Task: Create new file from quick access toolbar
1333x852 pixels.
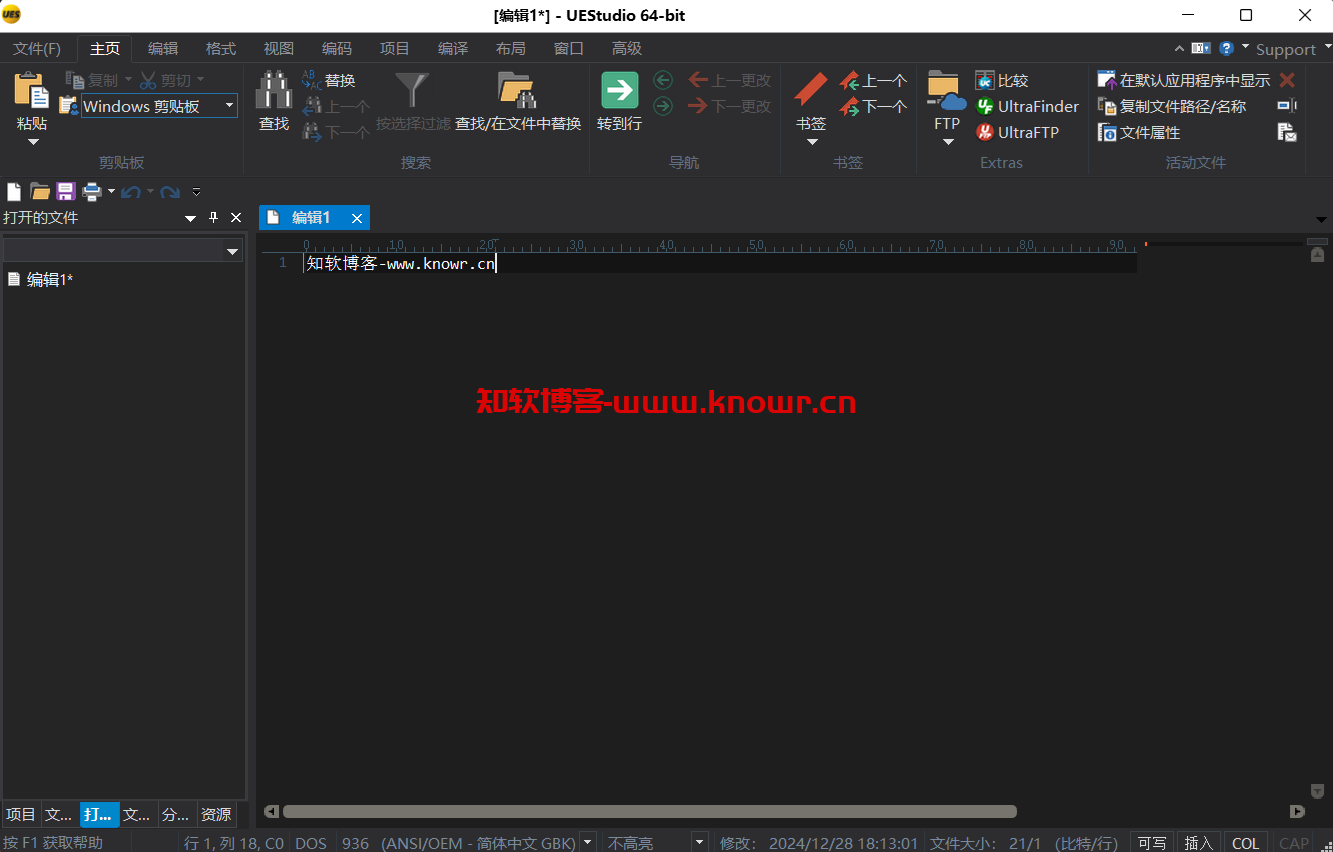Action: (x=14, y=191)
